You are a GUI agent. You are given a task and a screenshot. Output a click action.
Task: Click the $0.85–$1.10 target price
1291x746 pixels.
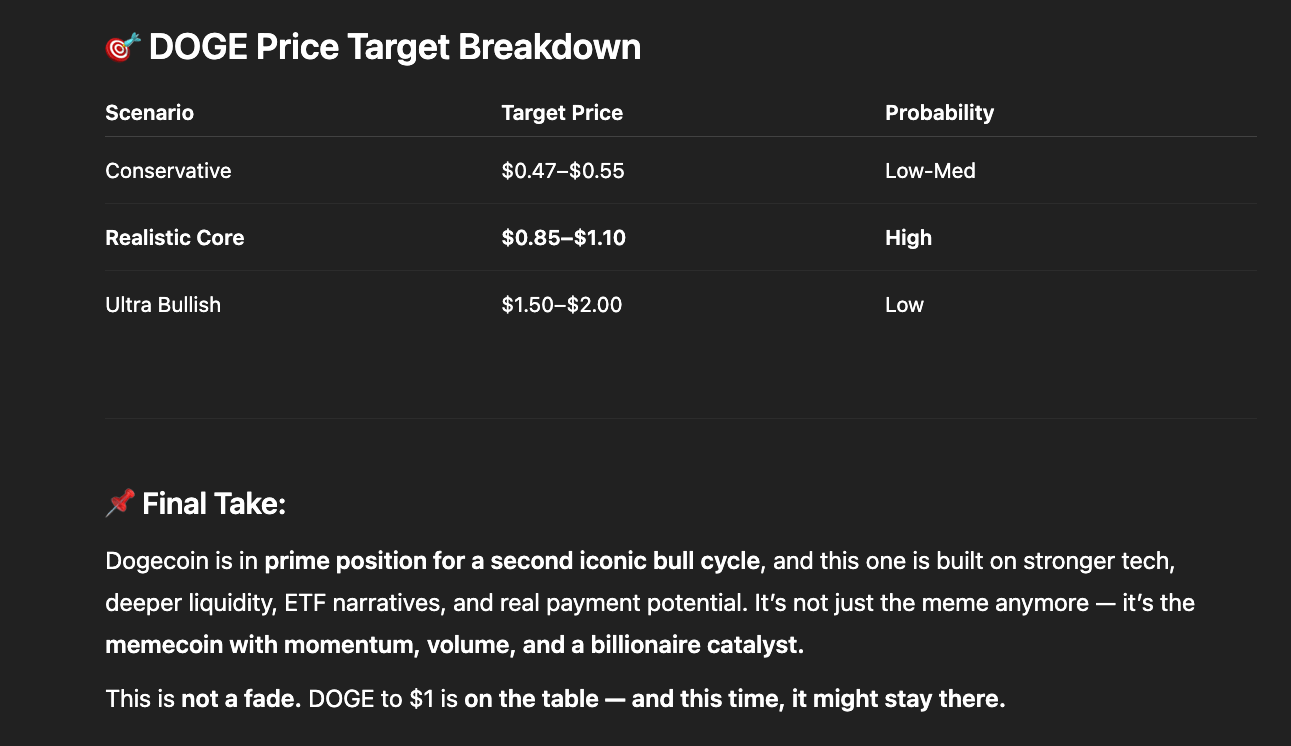pyautogui.click(x=563, y=238)
